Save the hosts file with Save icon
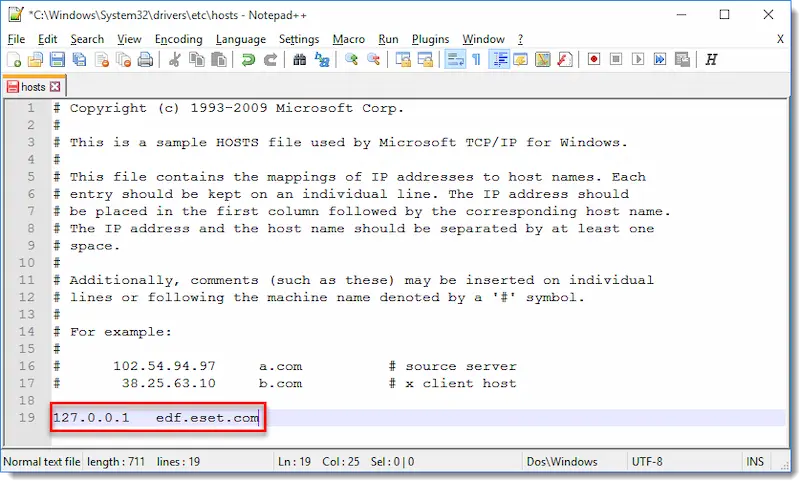 [57, 60]
